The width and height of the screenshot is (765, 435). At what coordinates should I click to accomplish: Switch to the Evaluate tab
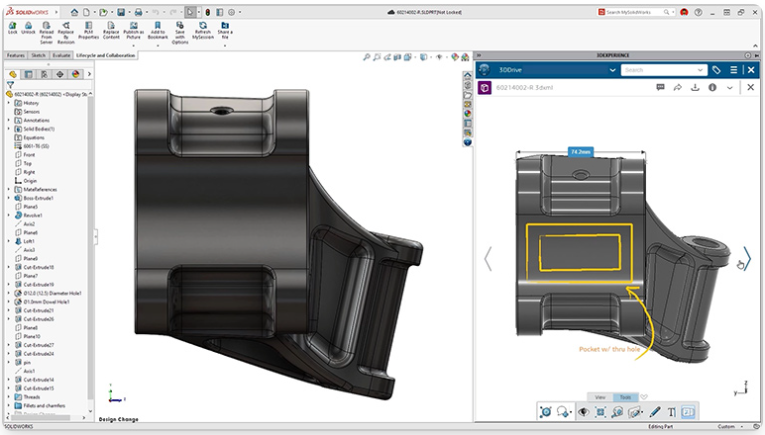[x=62, y=55]
